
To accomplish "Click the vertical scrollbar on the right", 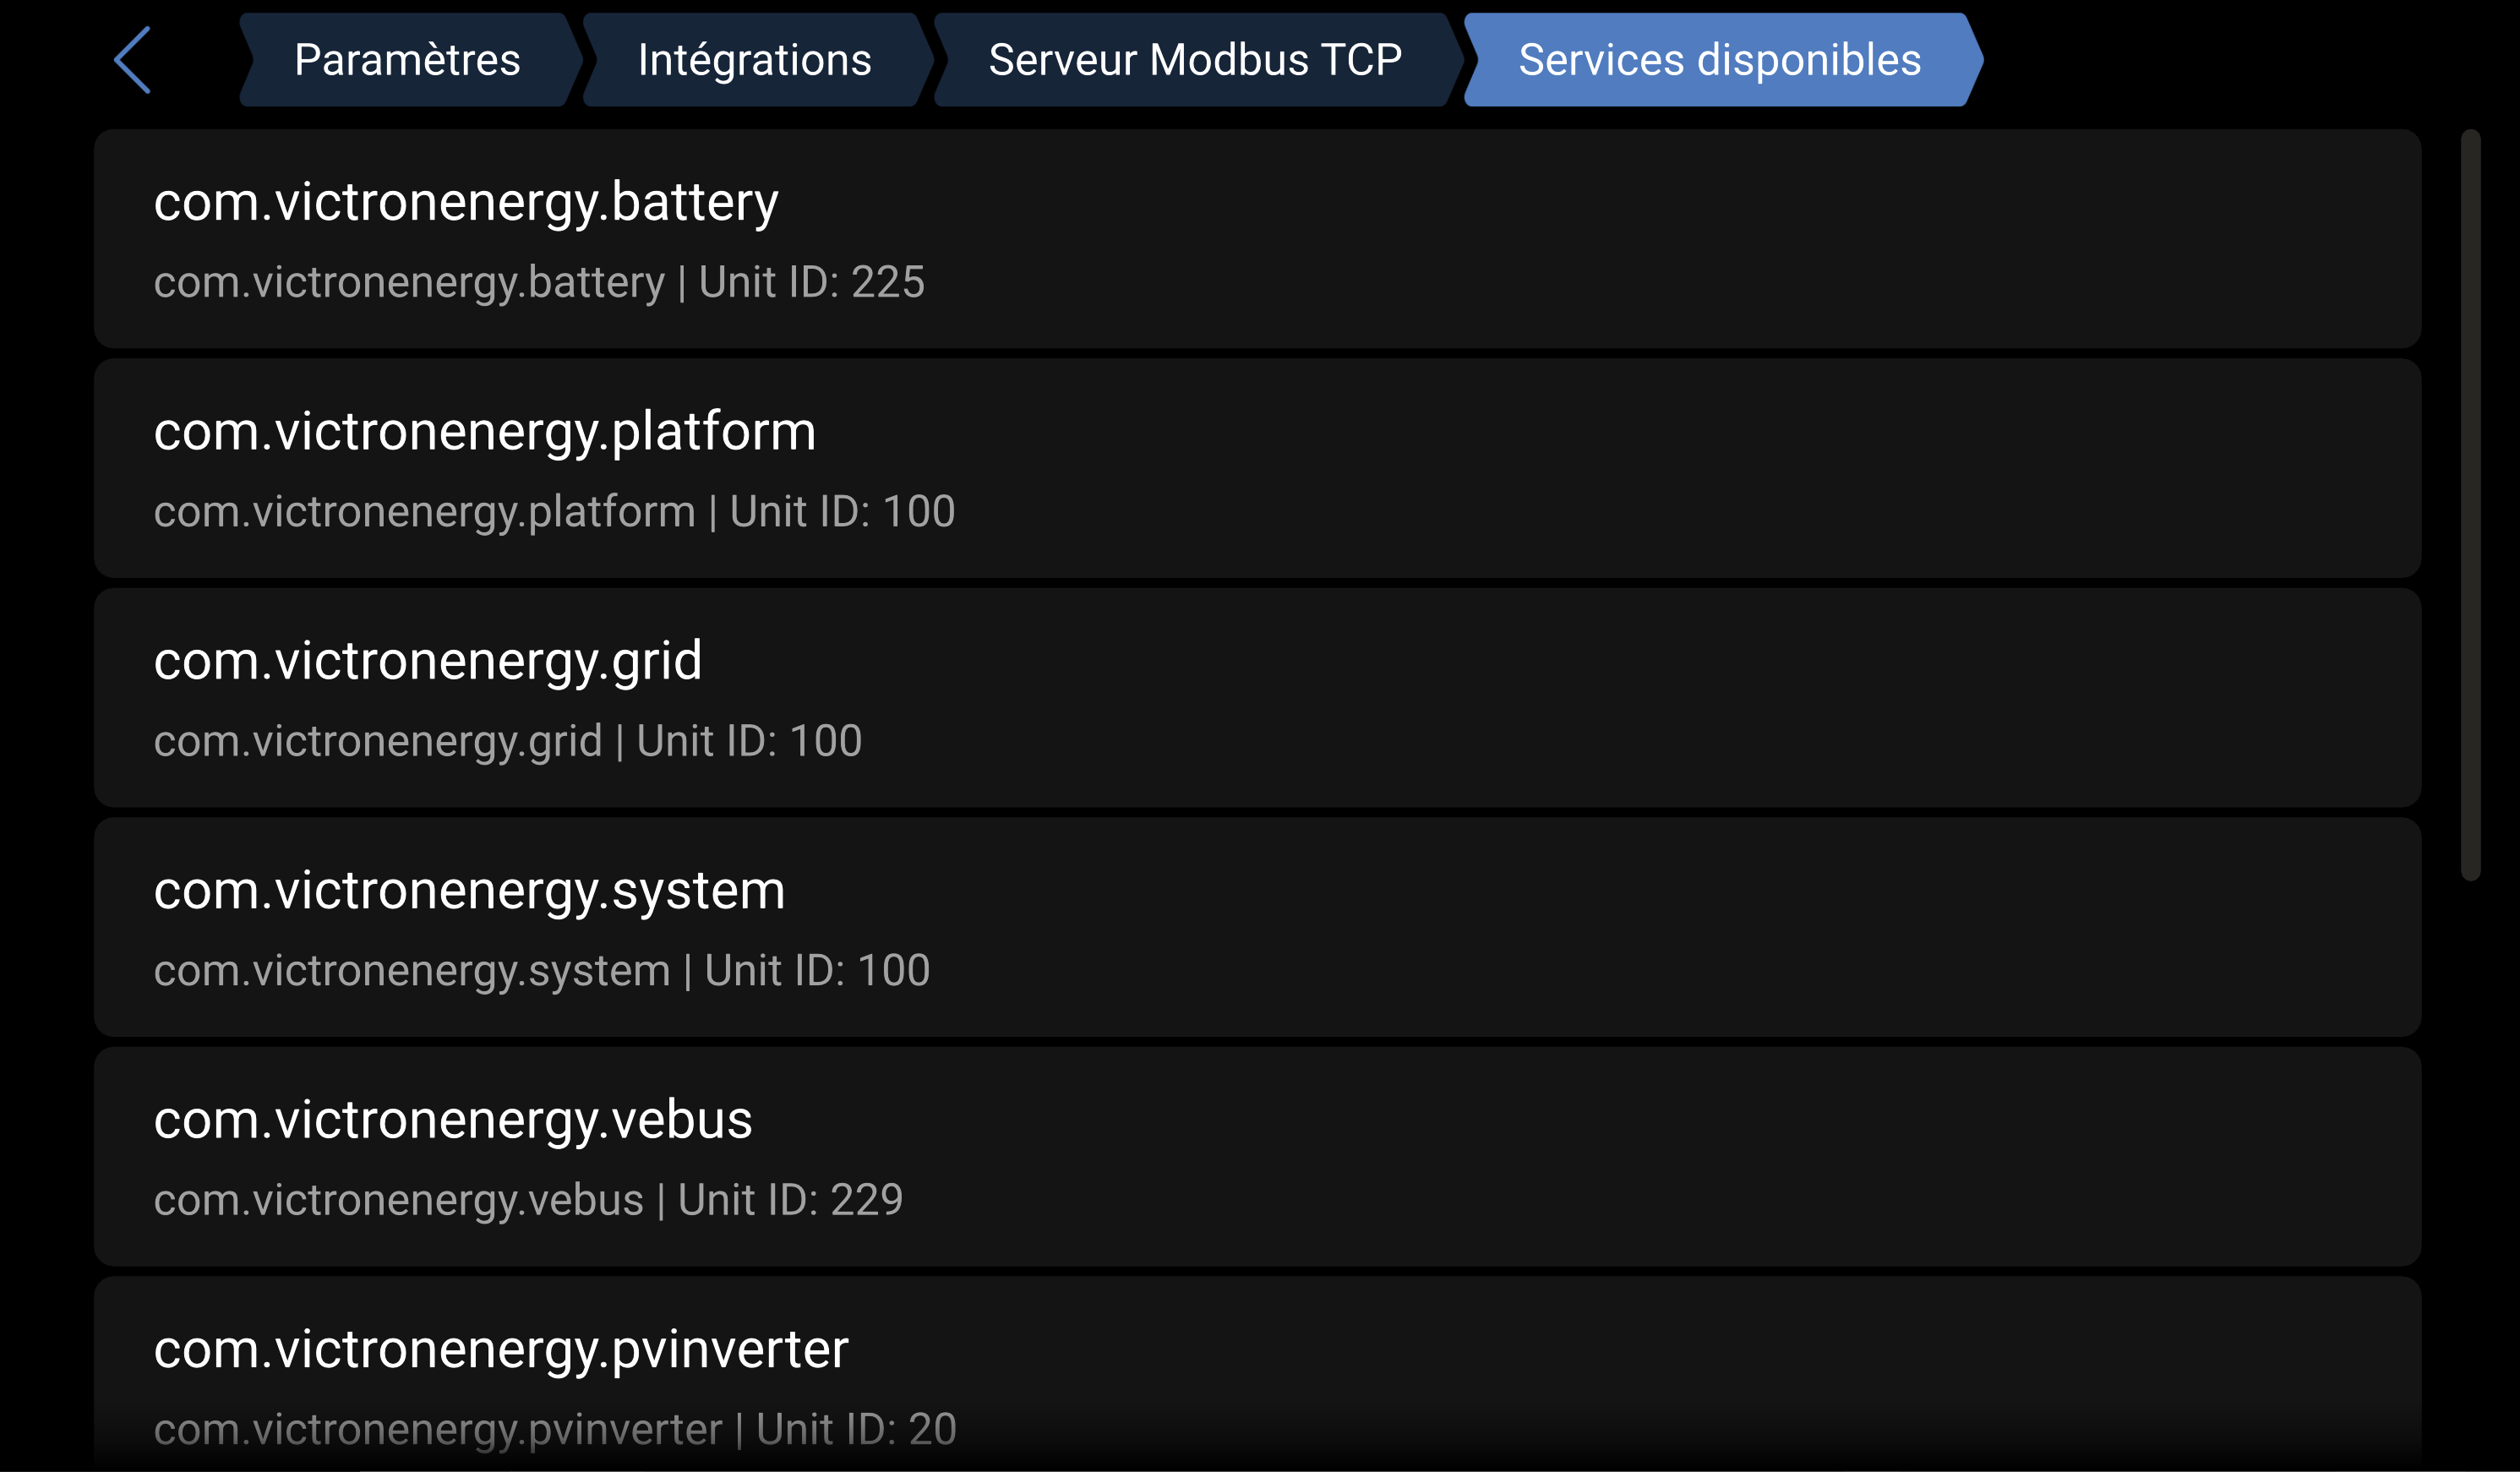I will tap(2470, 504).
